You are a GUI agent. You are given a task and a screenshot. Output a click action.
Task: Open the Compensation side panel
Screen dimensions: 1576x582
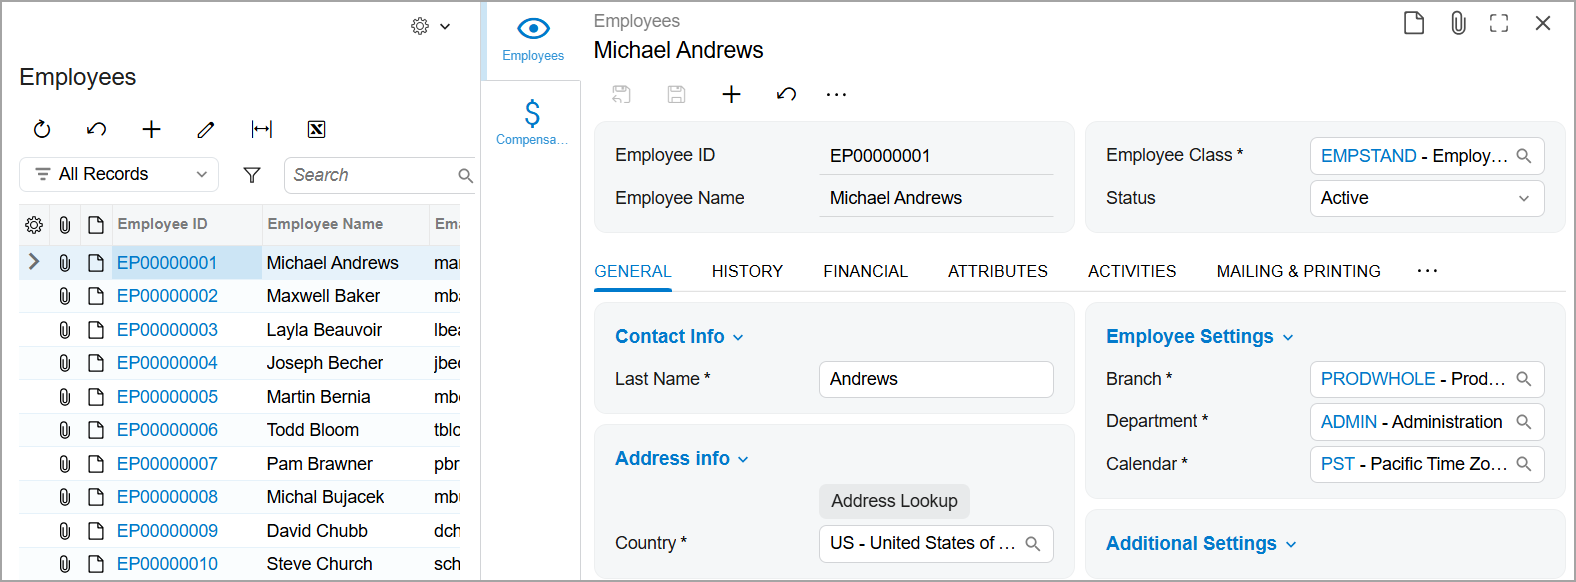tap(532, 122)
